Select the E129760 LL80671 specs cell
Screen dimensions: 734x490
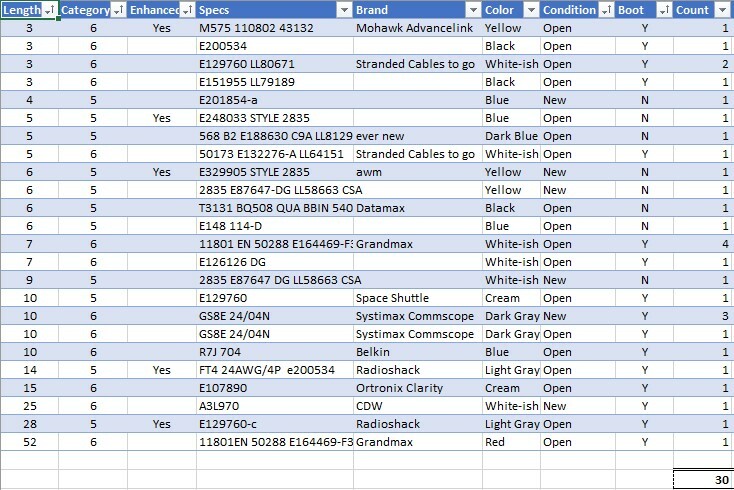tap(275, 64)
